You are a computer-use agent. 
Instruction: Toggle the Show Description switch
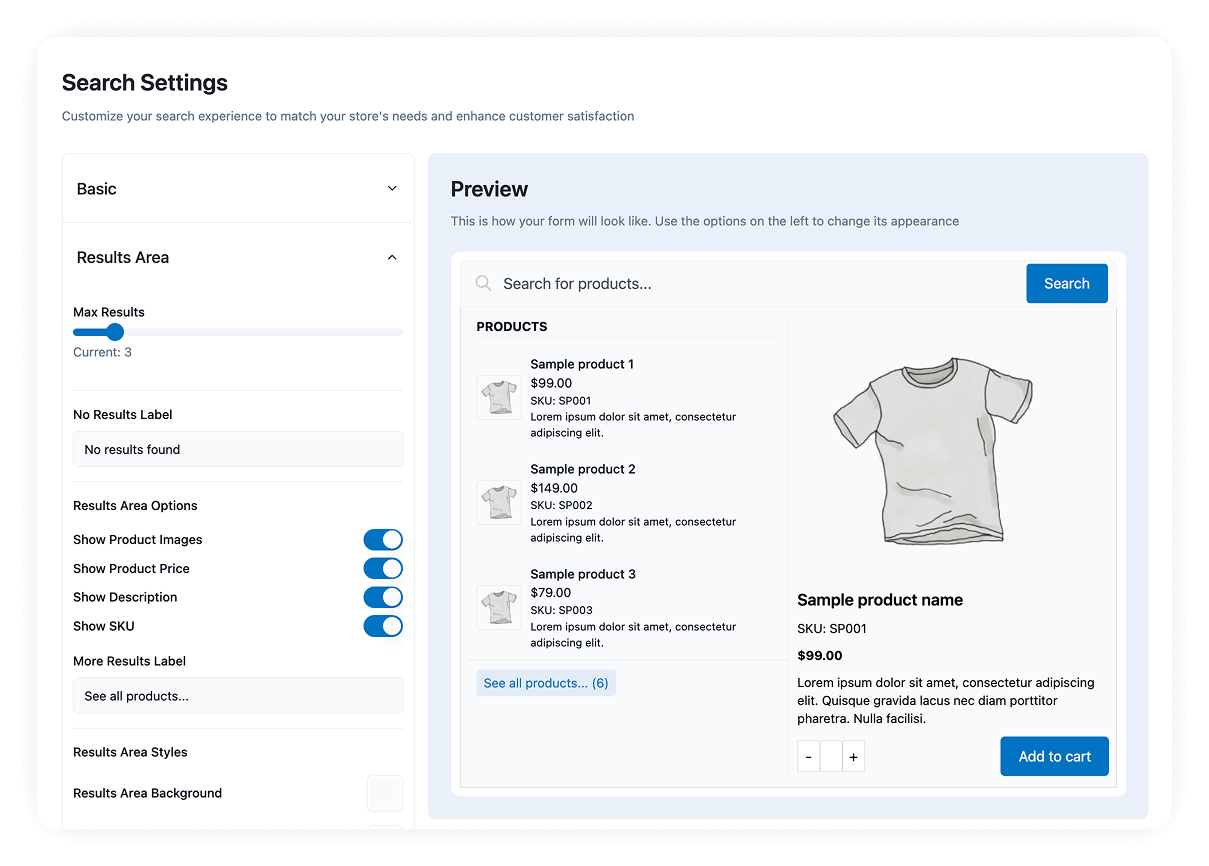tap(382, 598)
